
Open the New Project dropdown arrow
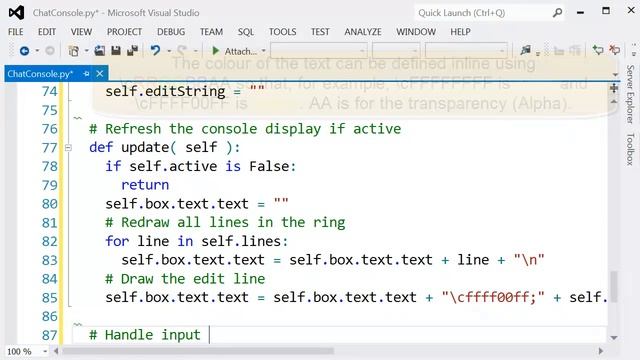[87, 51]
